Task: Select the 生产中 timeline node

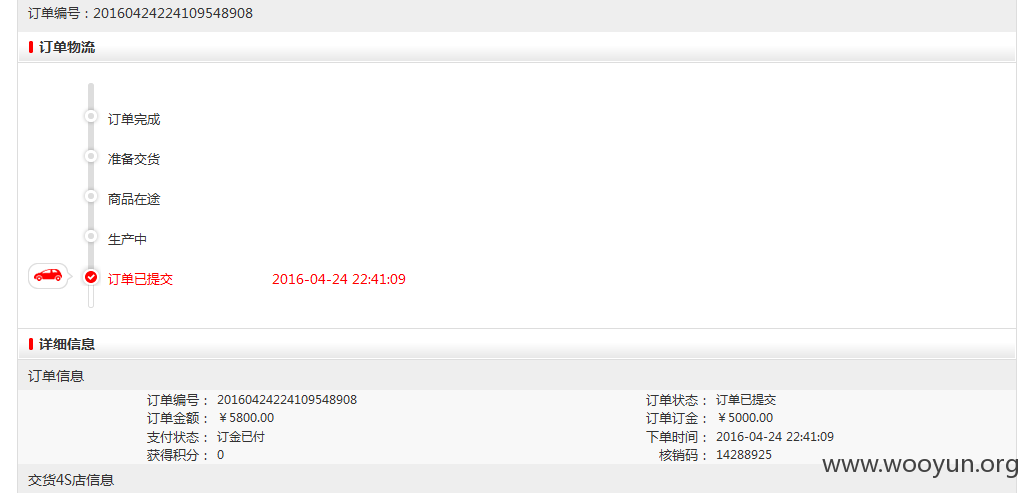Action: pos(91,235)
